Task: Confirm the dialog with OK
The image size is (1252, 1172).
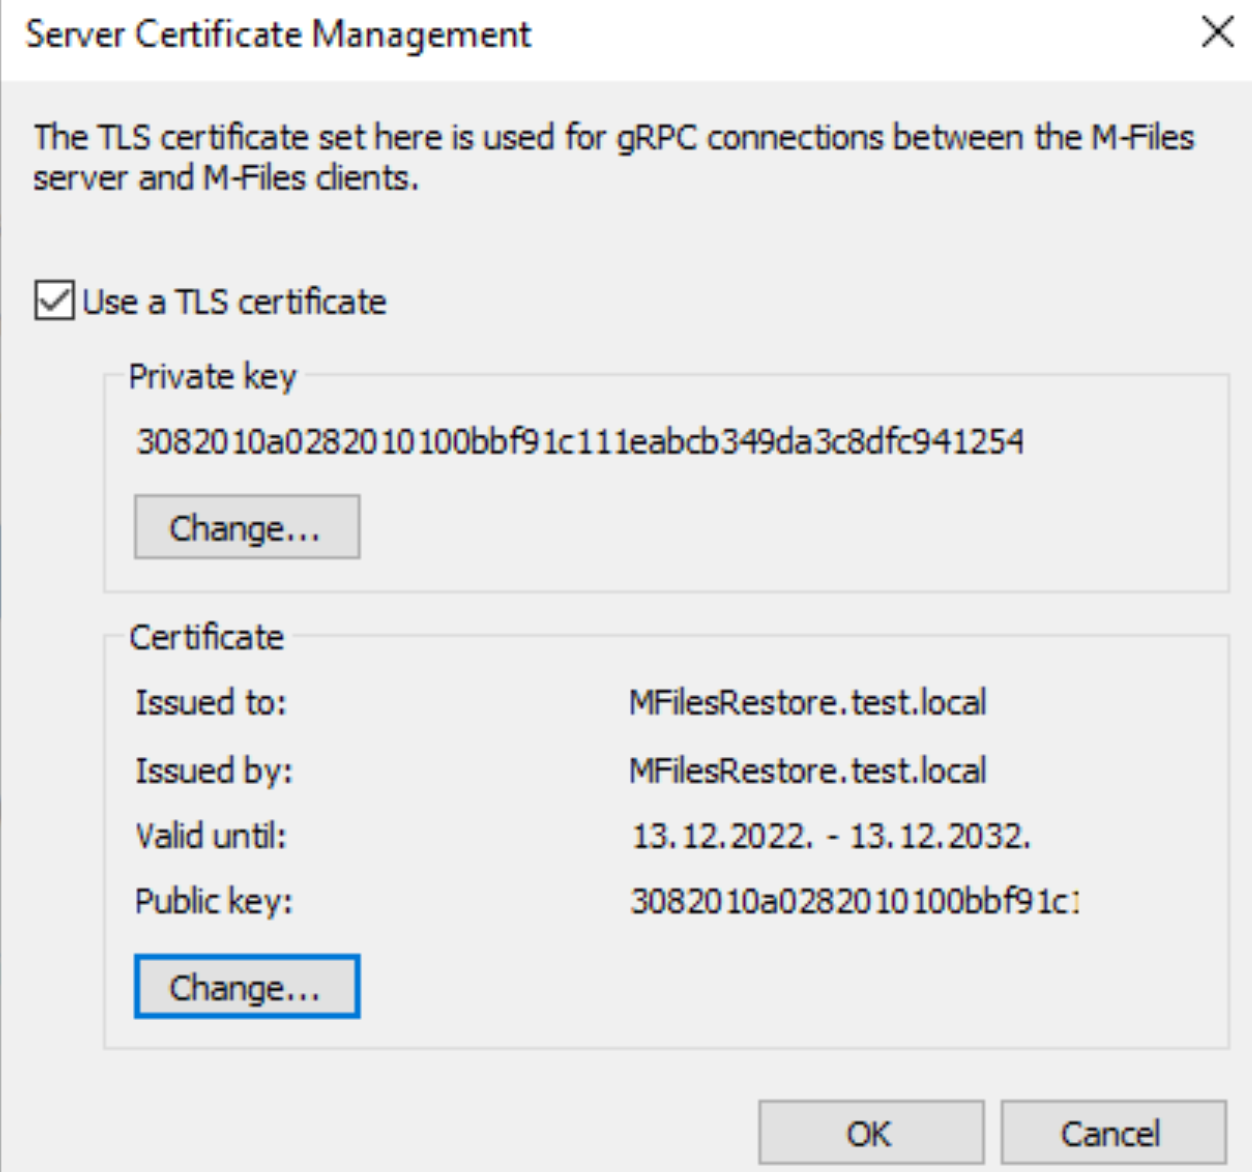Action: coord(871,1133)
